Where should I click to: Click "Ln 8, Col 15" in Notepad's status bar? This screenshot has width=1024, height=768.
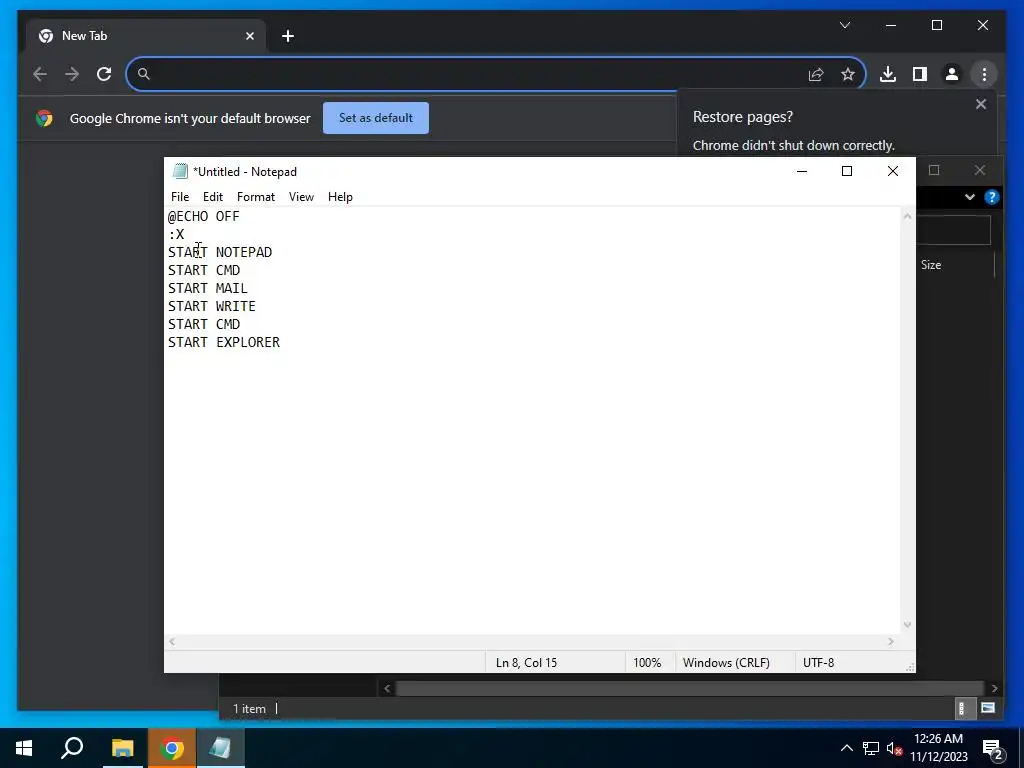pos(526,662)
